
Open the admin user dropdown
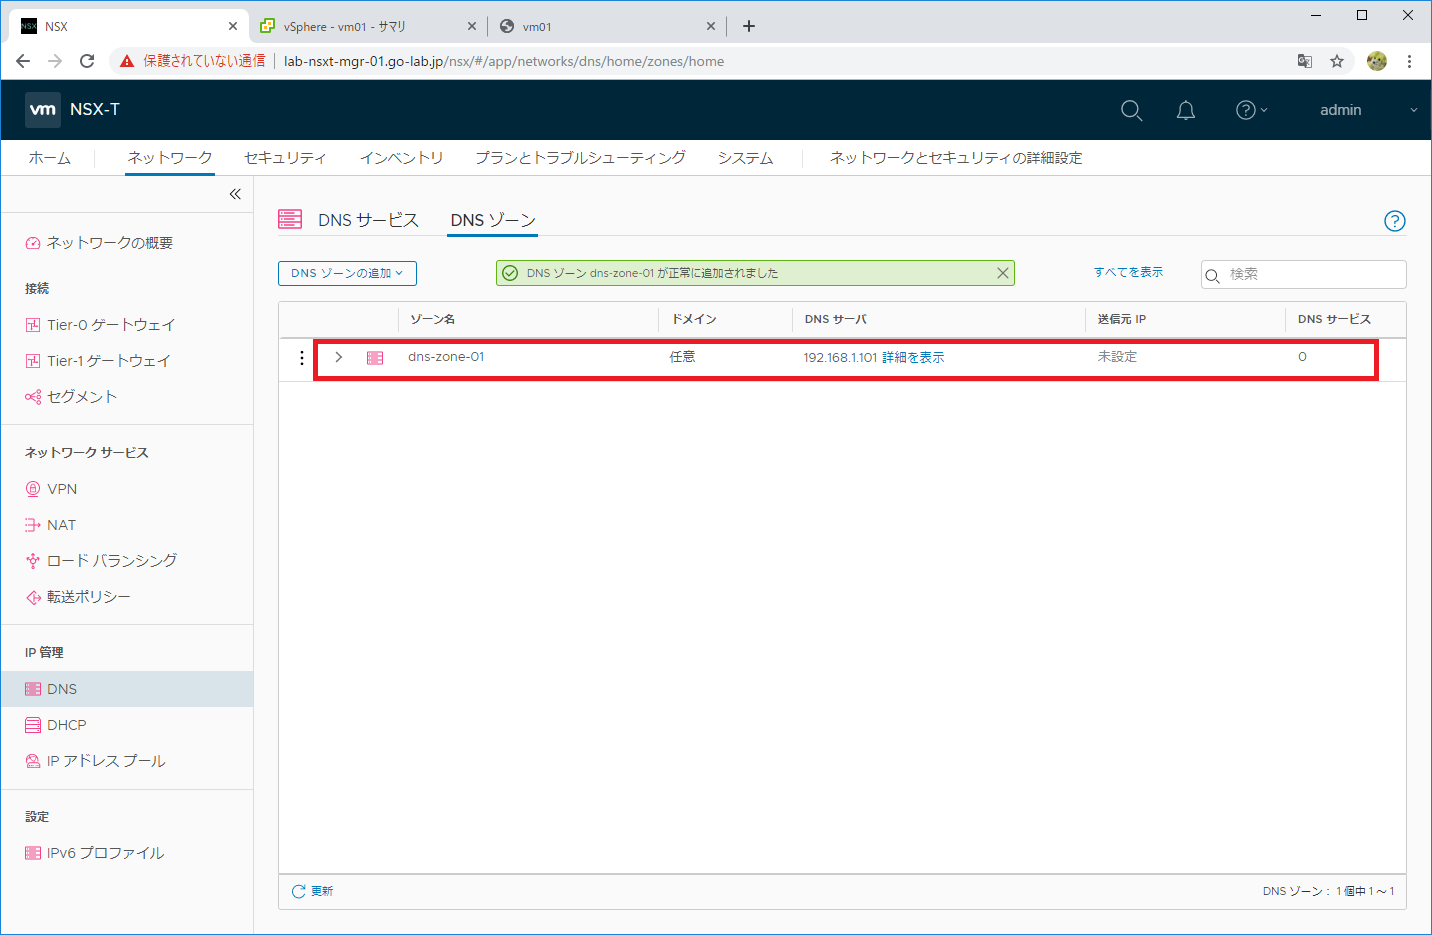click(x=1368, y=110)
